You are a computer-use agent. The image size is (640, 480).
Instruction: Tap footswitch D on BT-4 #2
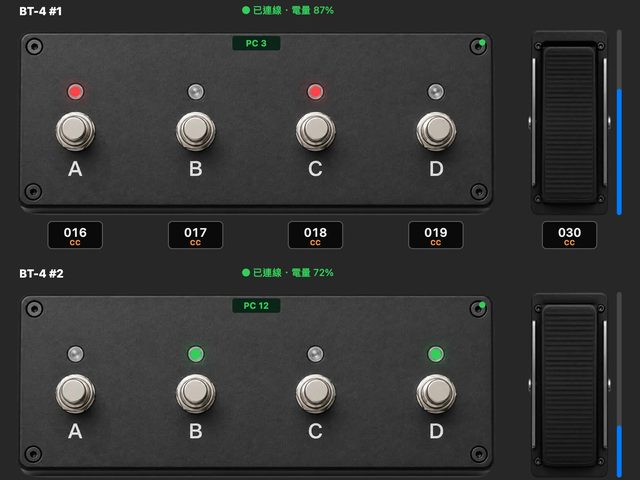click(436, 393)
